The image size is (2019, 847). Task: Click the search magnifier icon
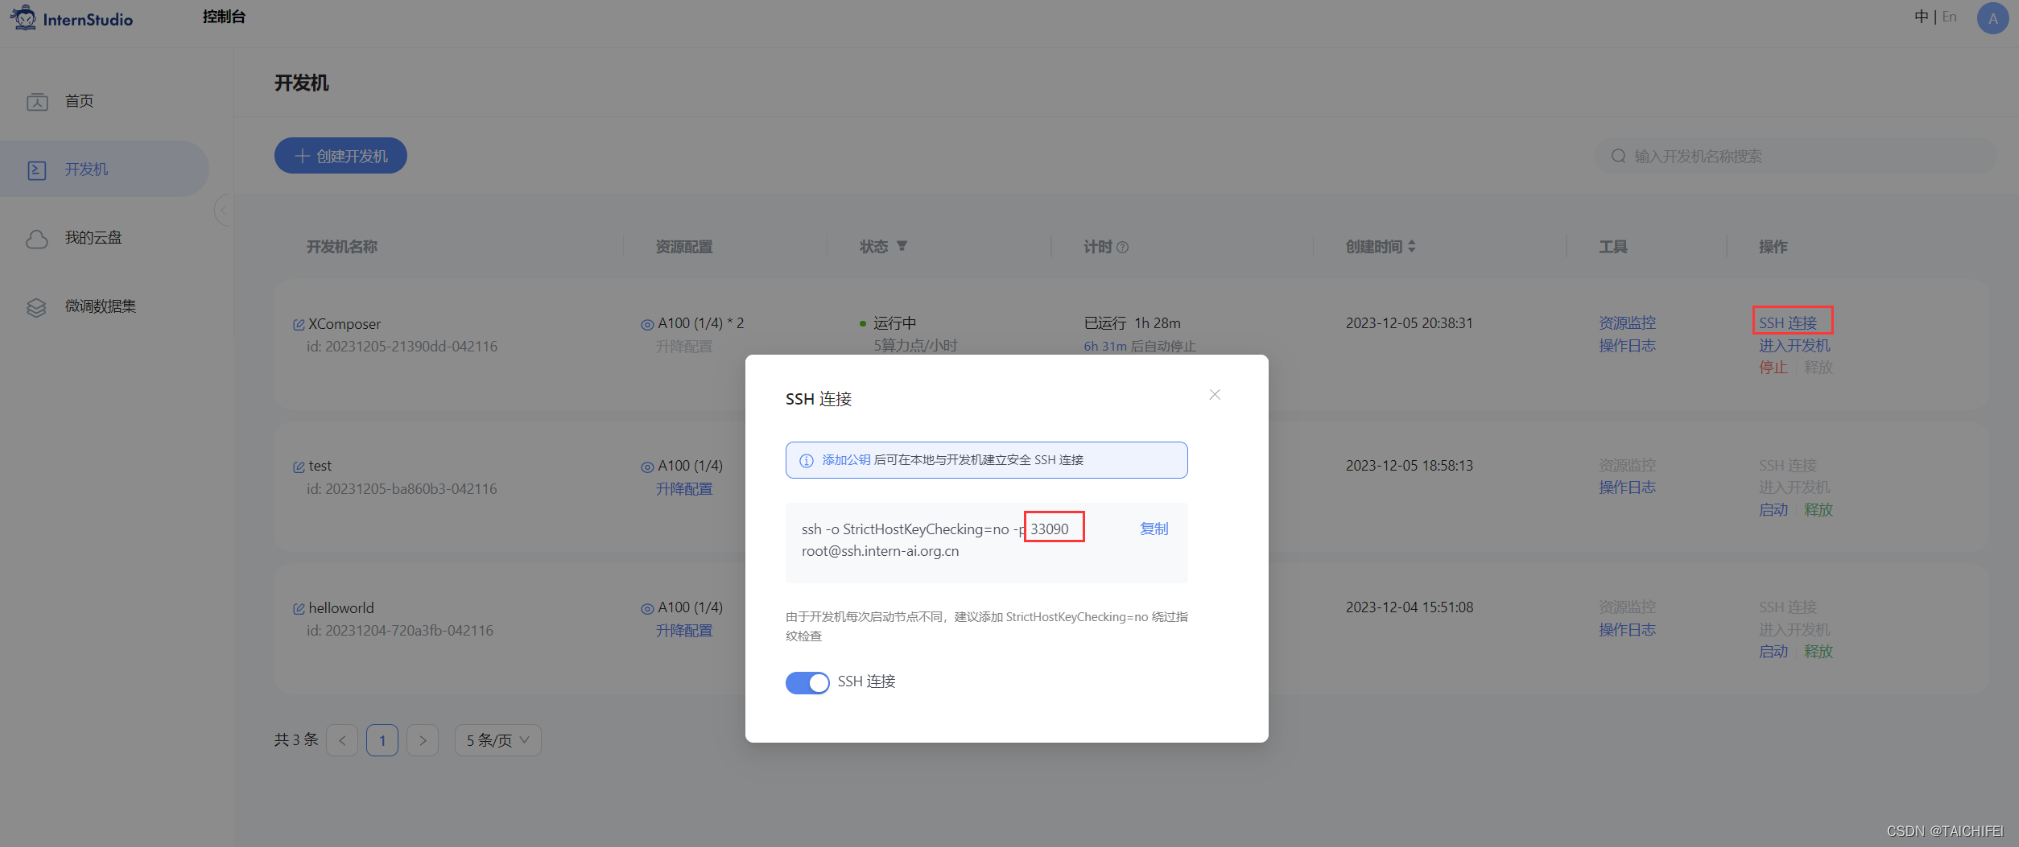coord(1618,156)
